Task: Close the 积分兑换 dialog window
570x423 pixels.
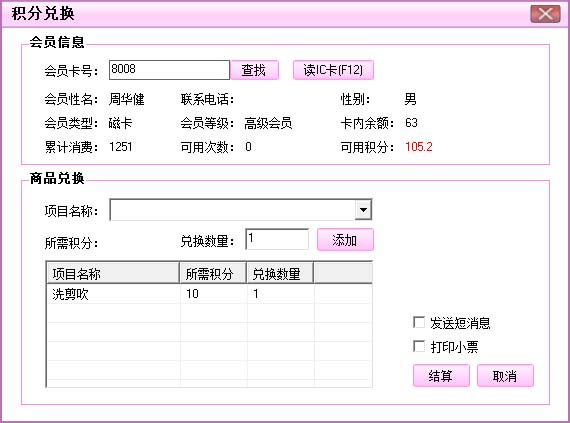Action: [x=545, y=14]
